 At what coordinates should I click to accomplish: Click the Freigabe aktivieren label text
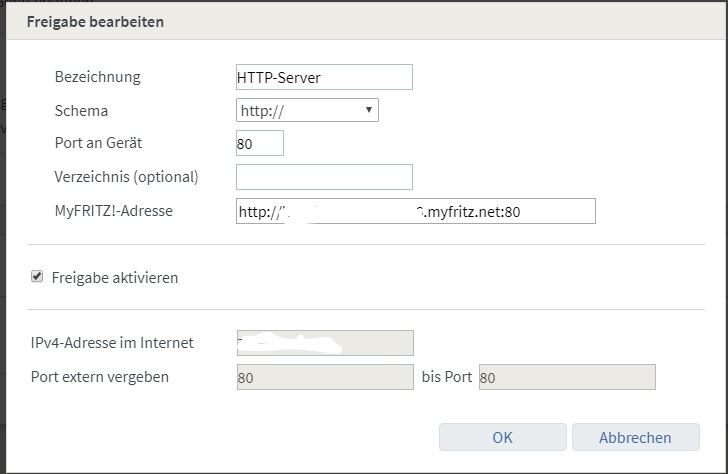point(116,278)
